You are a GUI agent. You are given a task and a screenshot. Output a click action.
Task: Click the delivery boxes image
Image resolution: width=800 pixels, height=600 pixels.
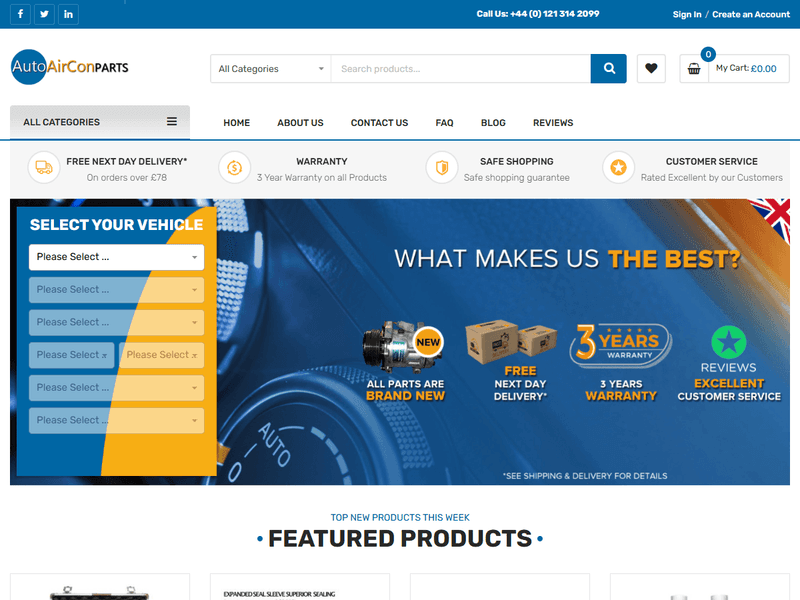click(511, 341)
